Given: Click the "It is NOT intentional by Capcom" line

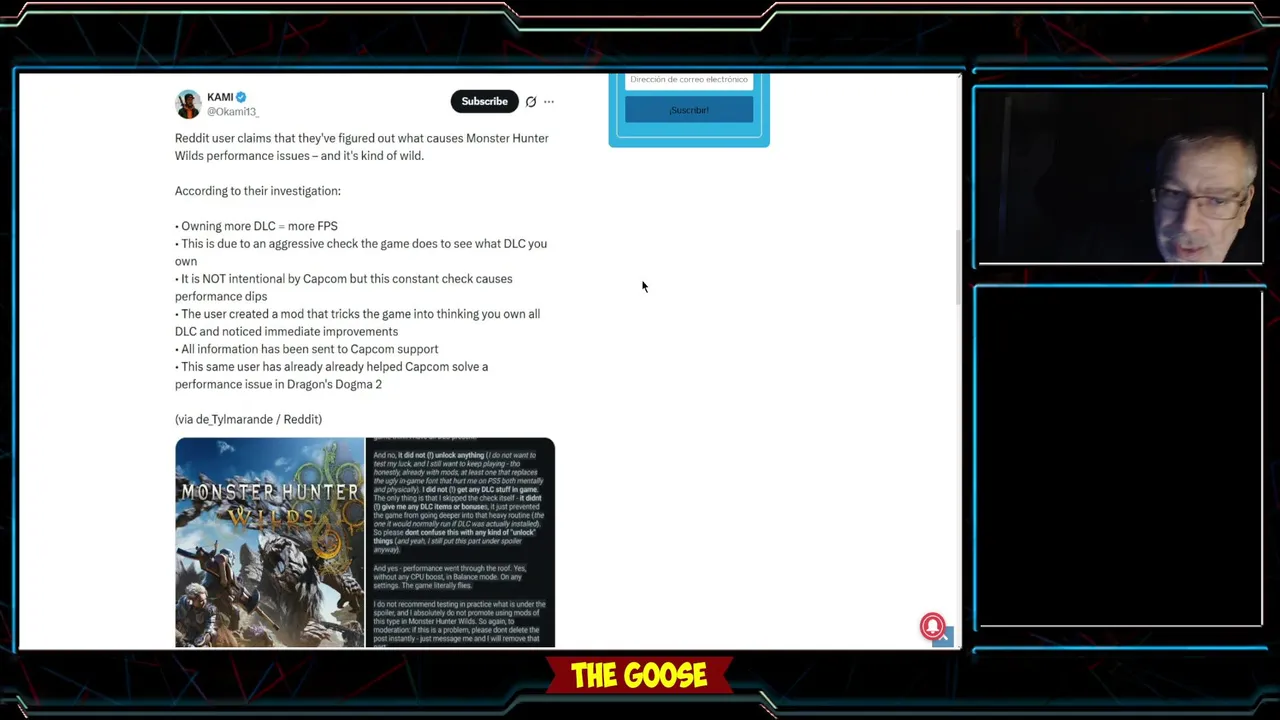Looking at the screenshot, I should [x=344, y=287].
